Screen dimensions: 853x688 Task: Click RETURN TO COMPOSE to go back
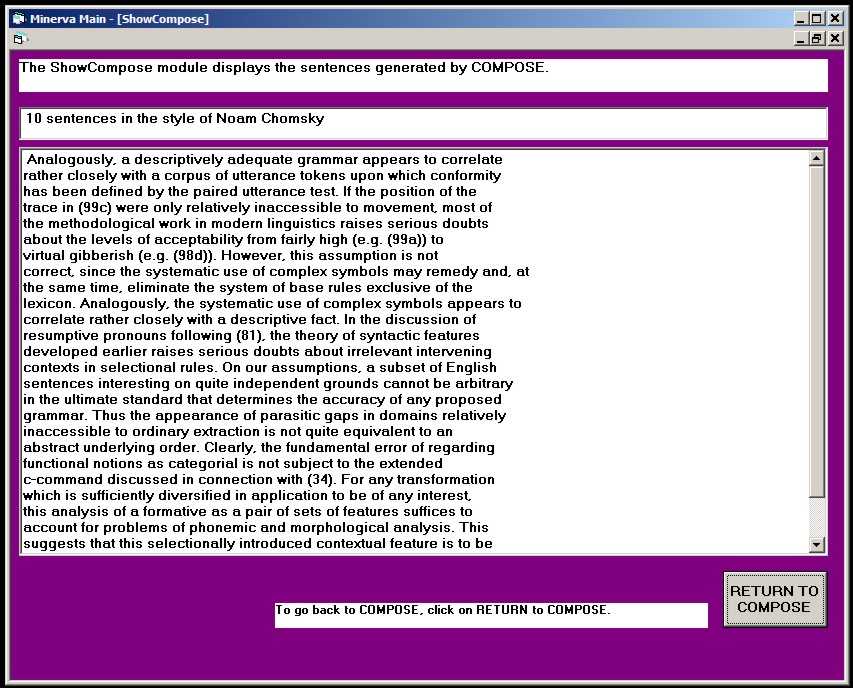coord(775,598)
